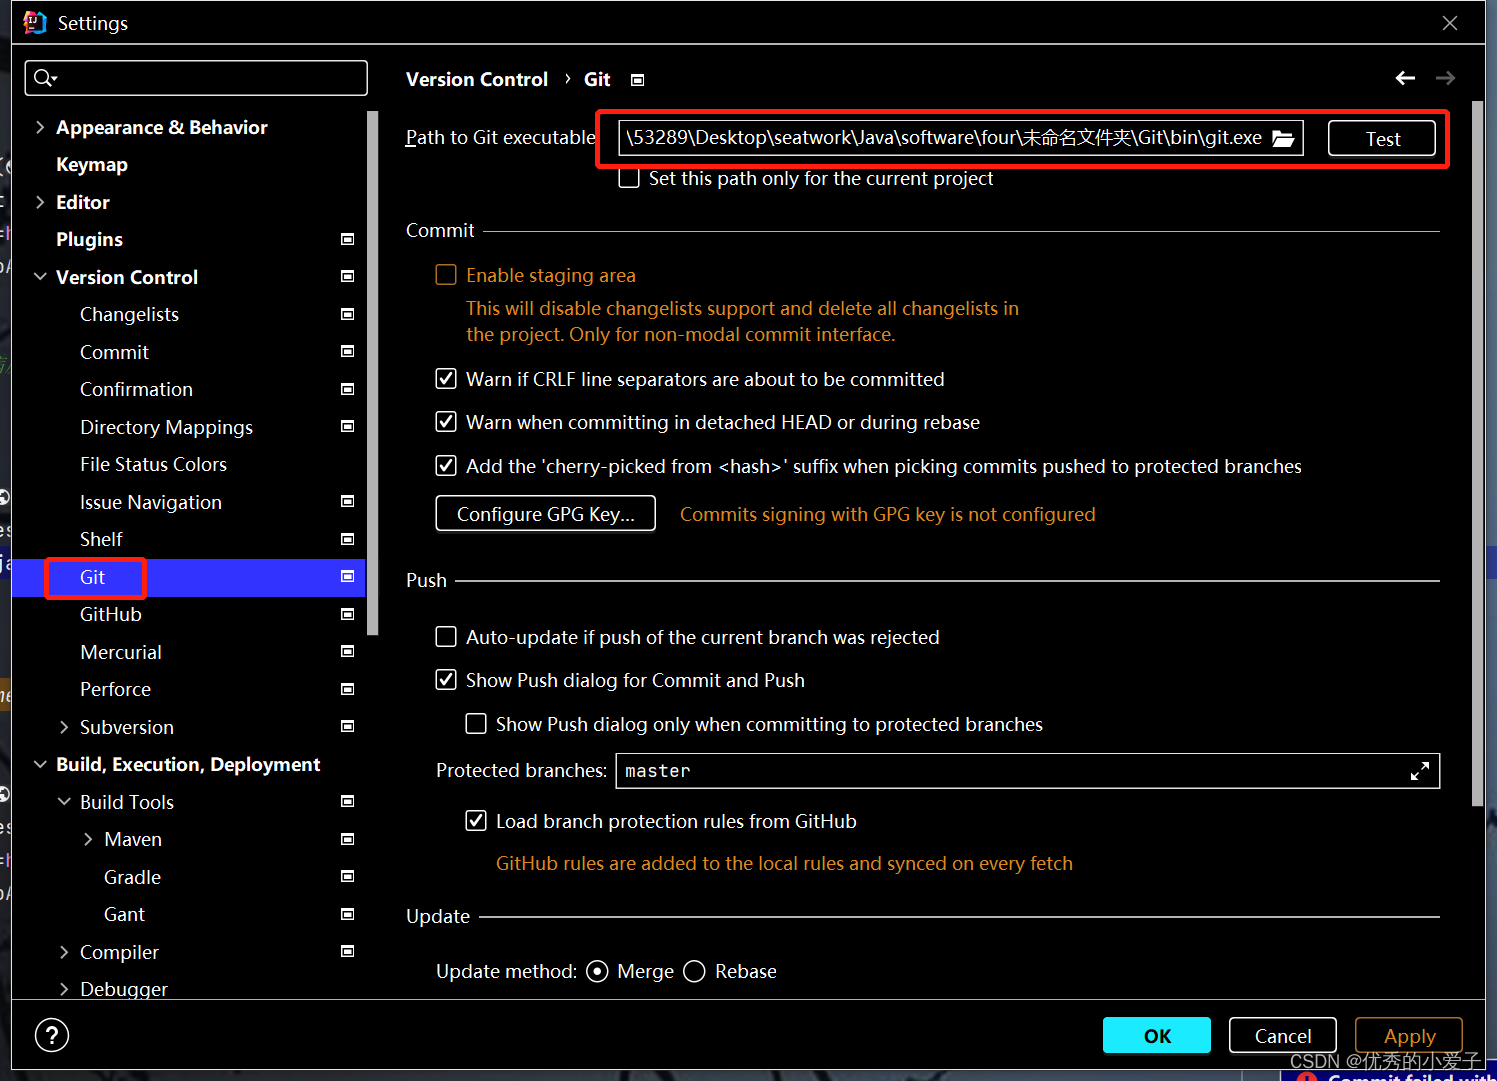
Task: Expand Appearance & Behavior section
Action: click(40, 127)
